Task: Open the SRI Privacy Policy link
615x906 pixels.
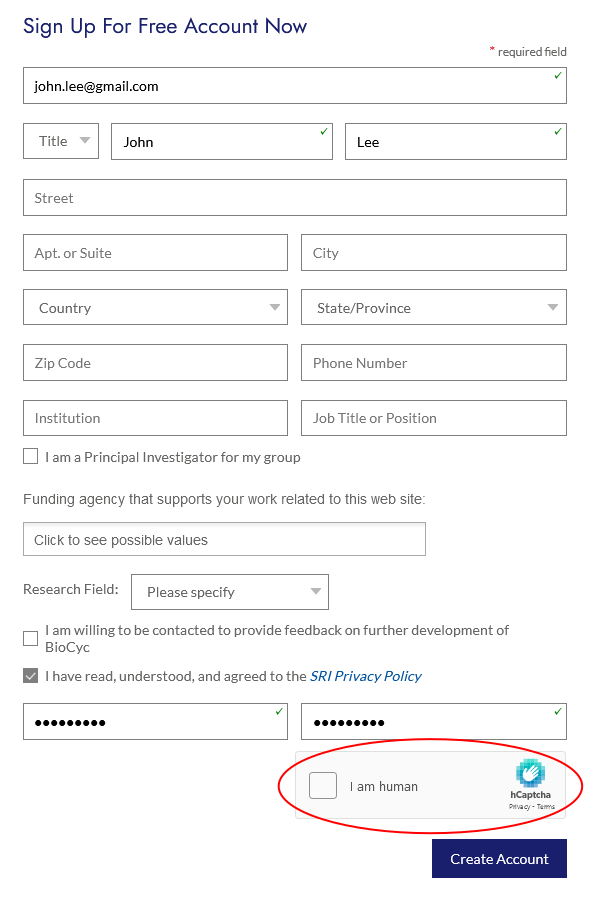Action: 365,676
